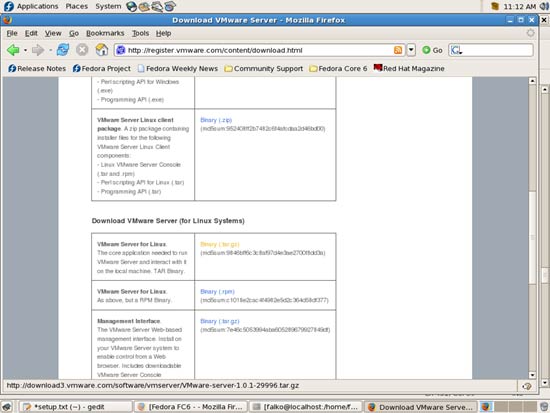
Task: Expand the Community Support bookmark folder
Action: (263, 68)
